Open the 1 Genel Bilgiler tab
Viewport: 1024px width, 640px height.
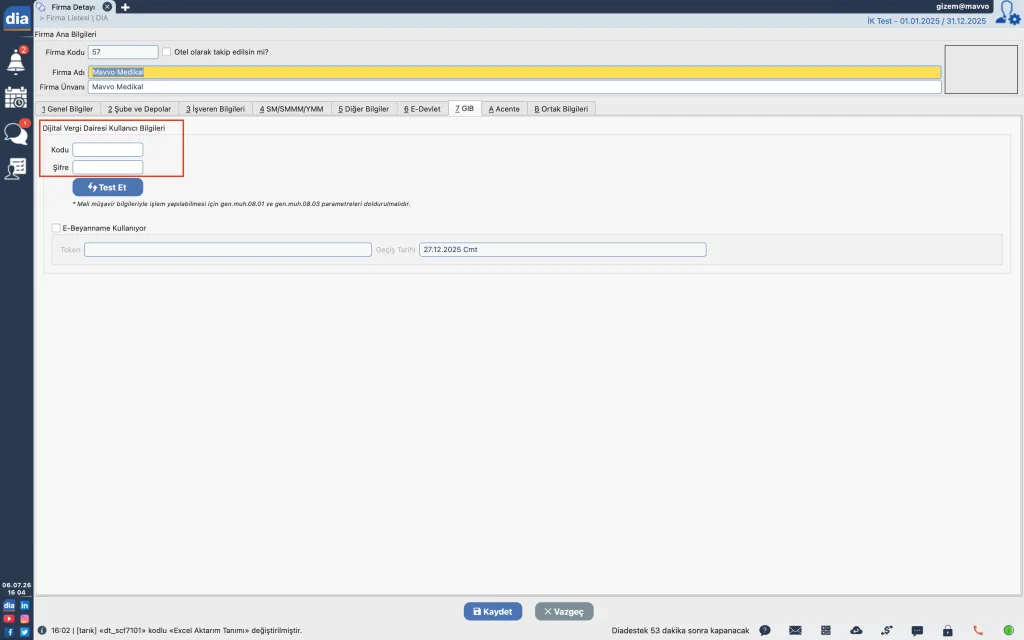pyautogui.click(x=67, y=109)
